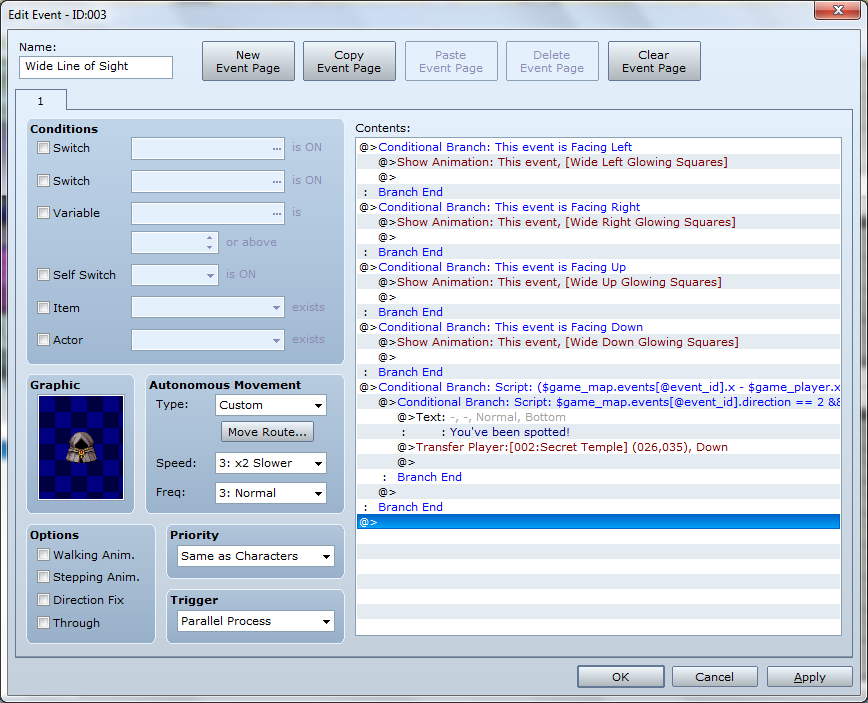
Task: Click the variable value spinner arrows
Action: click(x=209, y=242)
